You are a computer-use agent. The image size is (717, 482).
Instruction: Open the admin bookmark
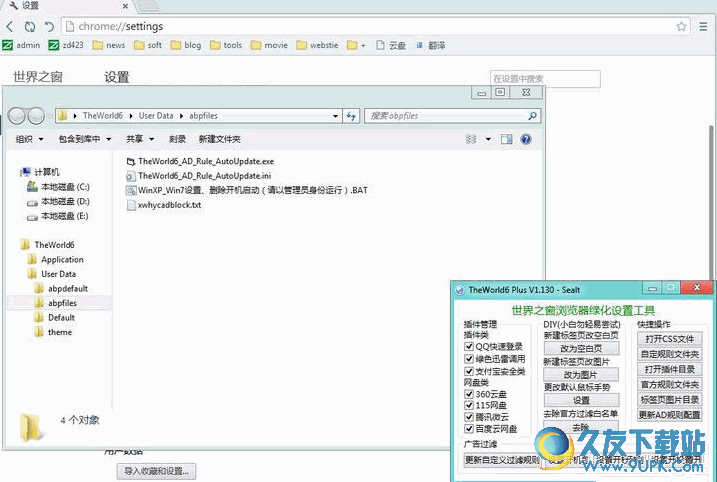[21, 45]
